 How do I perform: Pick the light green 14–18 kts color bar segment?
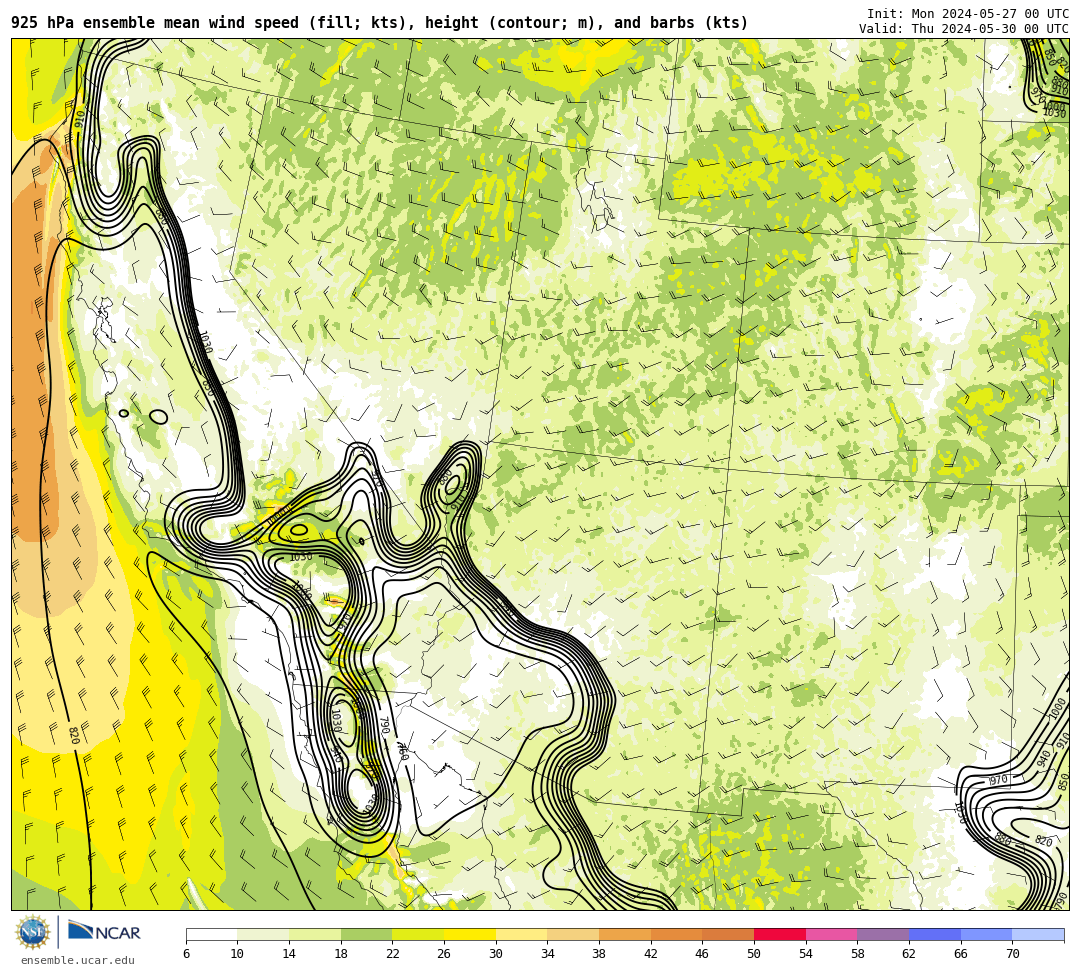315,934
